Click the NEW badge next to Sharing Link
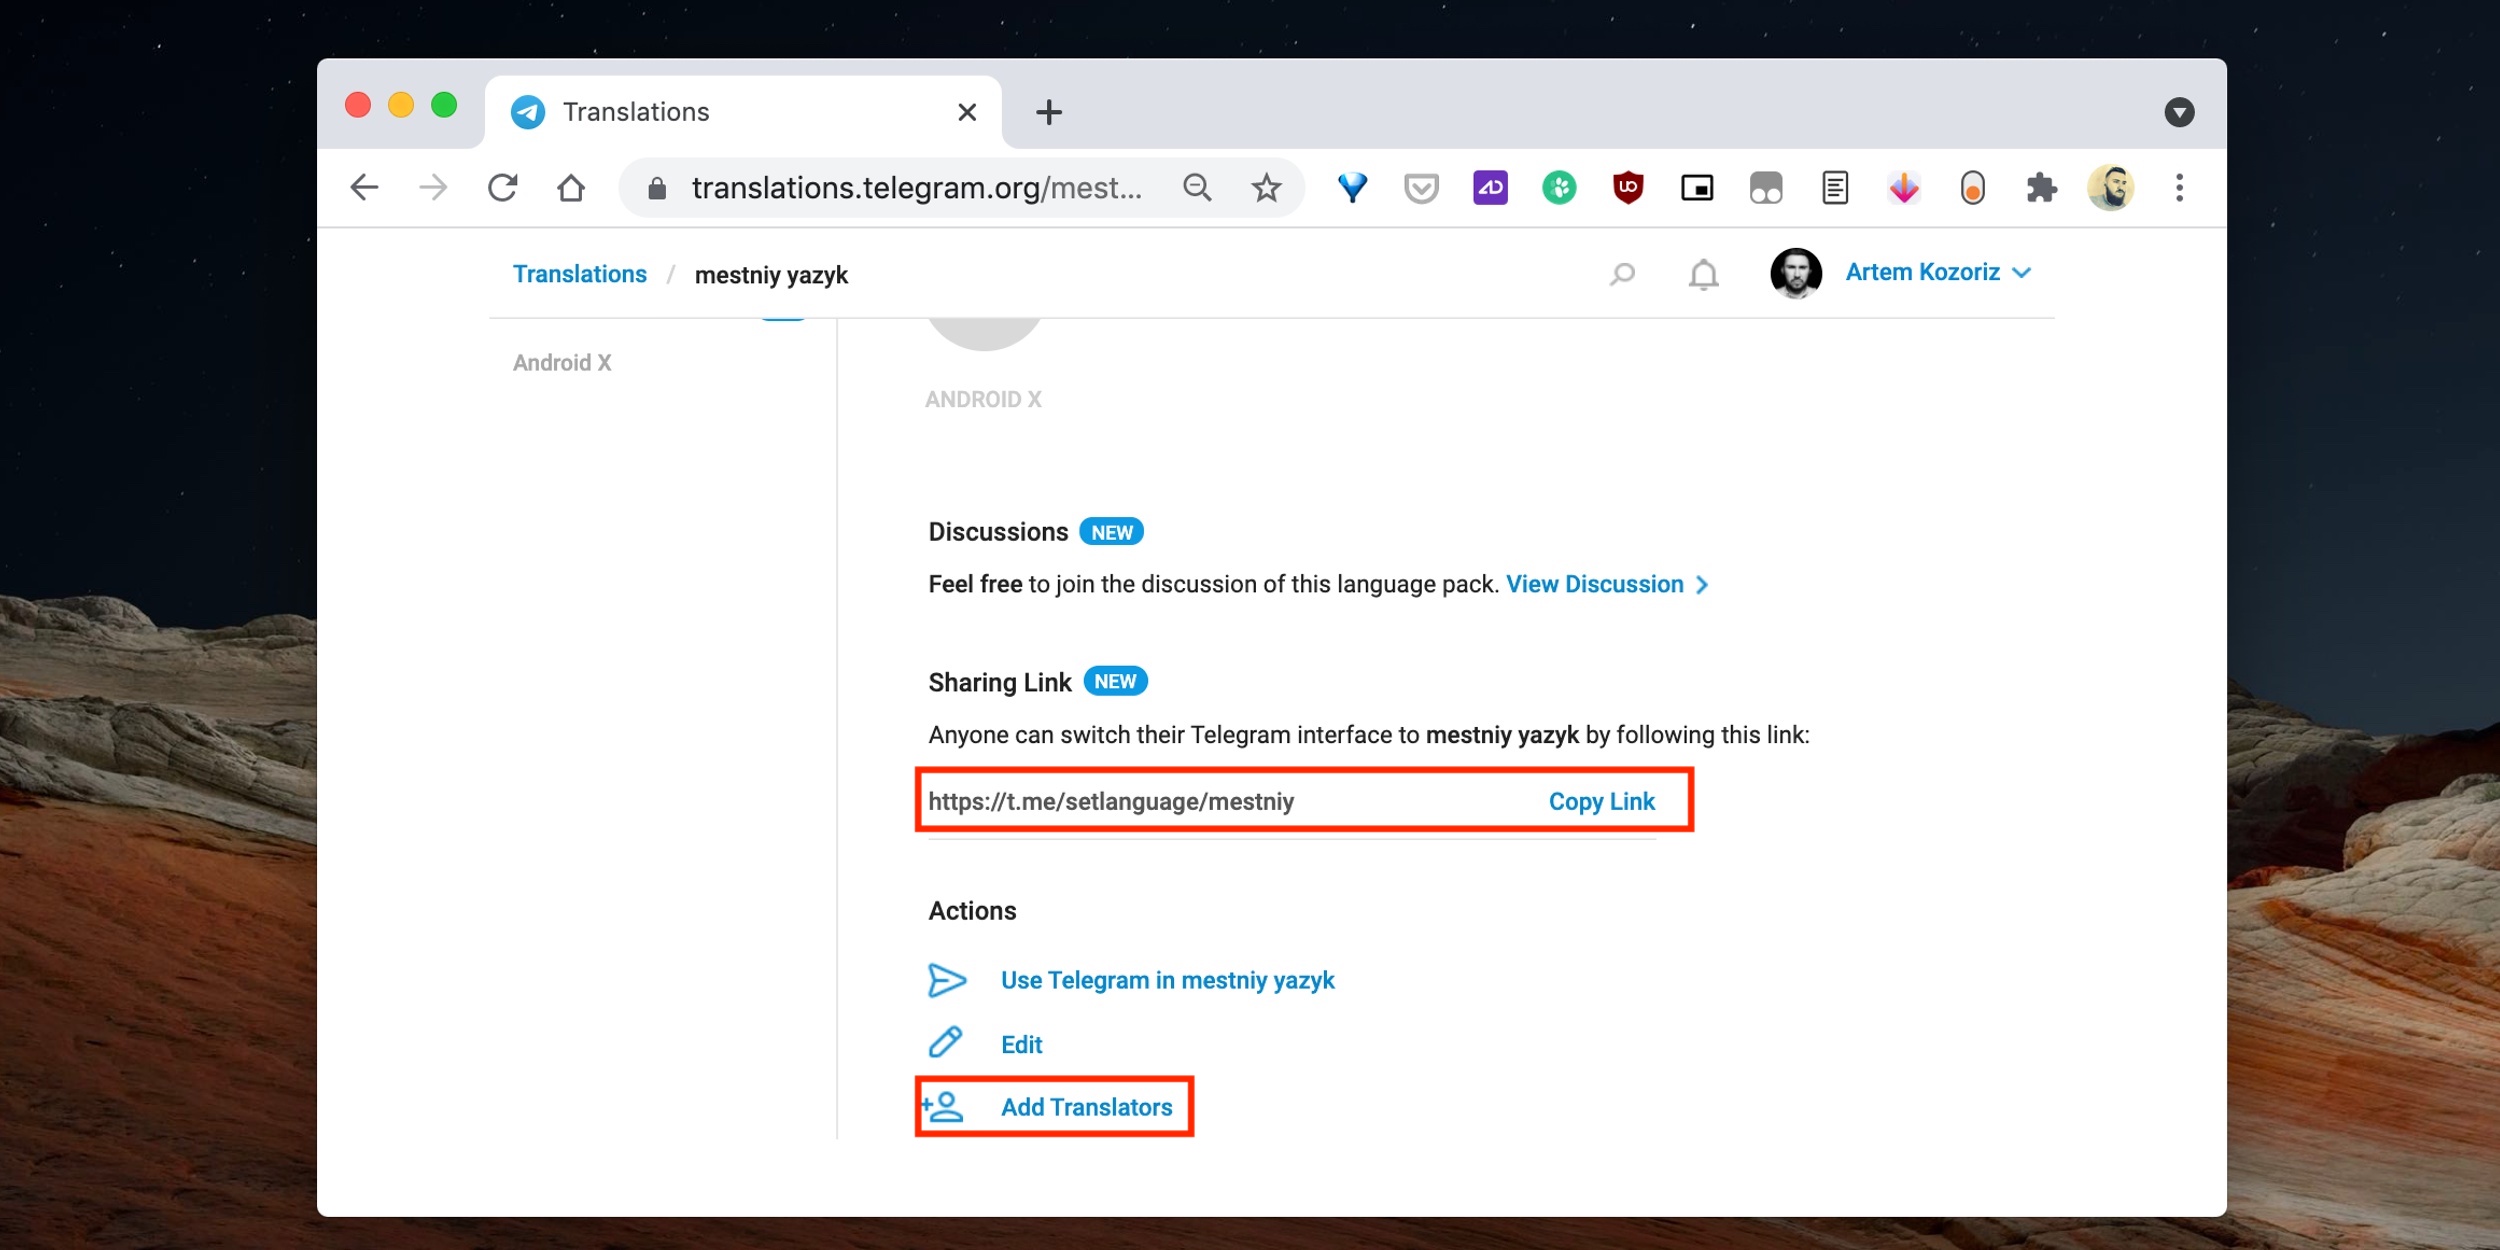This screenshot has height=1250, width=2500. click(1115, 681)
